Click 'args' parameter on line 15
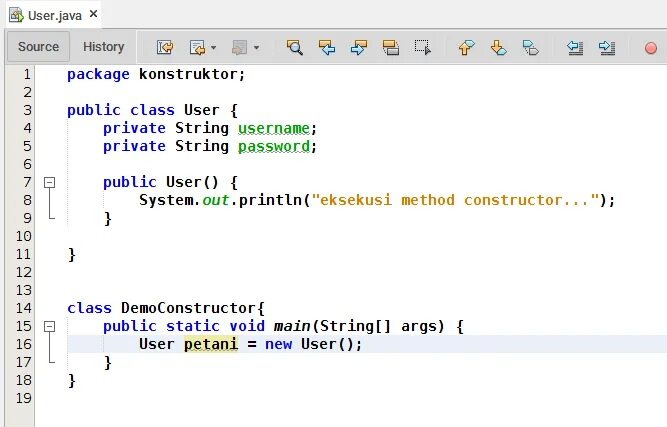This screenshot has width=667, height=427. (419, 327)
